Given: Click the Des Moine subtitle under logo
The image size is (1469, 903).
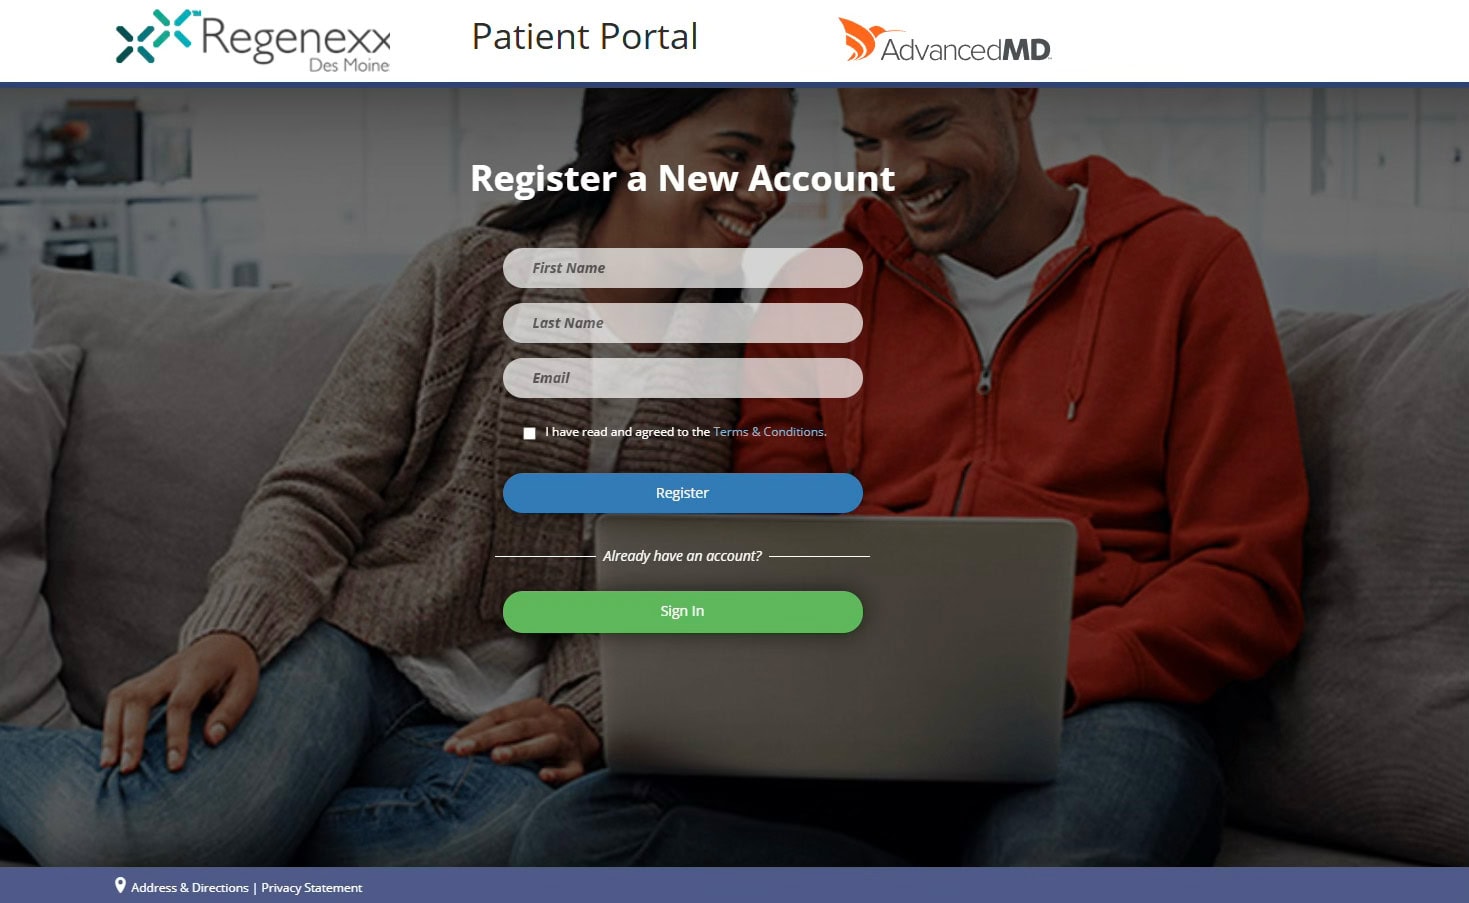Looking at the screenshot, I should [349, 65].
